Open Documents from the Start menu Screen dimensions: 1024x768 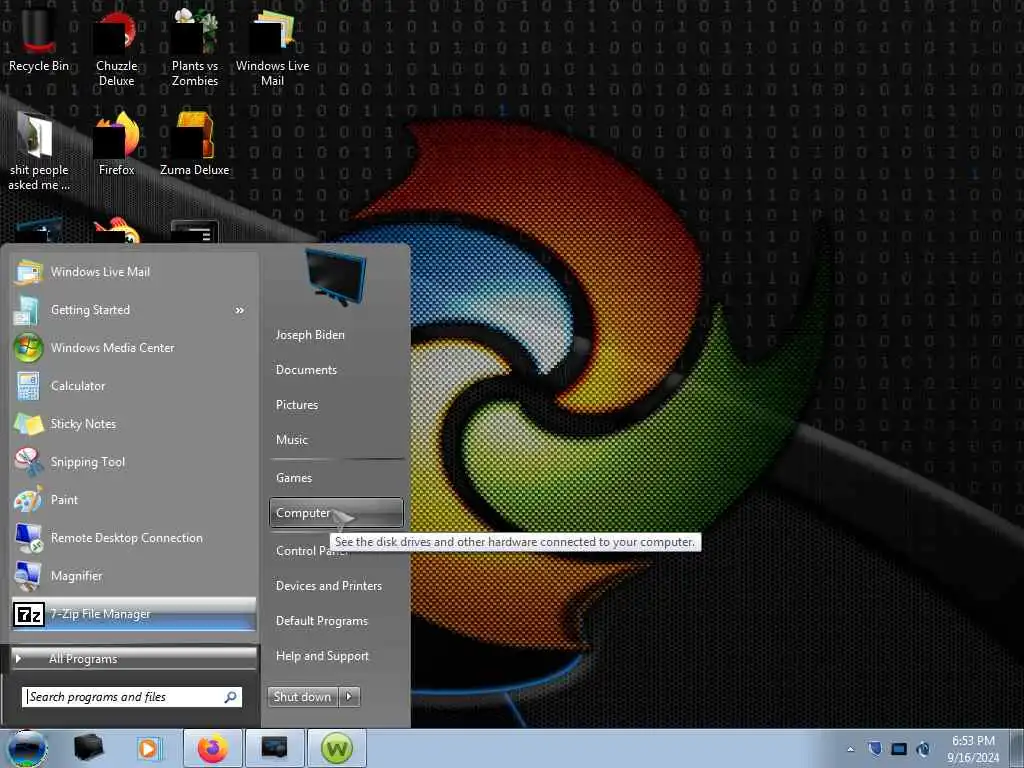pos(306,370)
